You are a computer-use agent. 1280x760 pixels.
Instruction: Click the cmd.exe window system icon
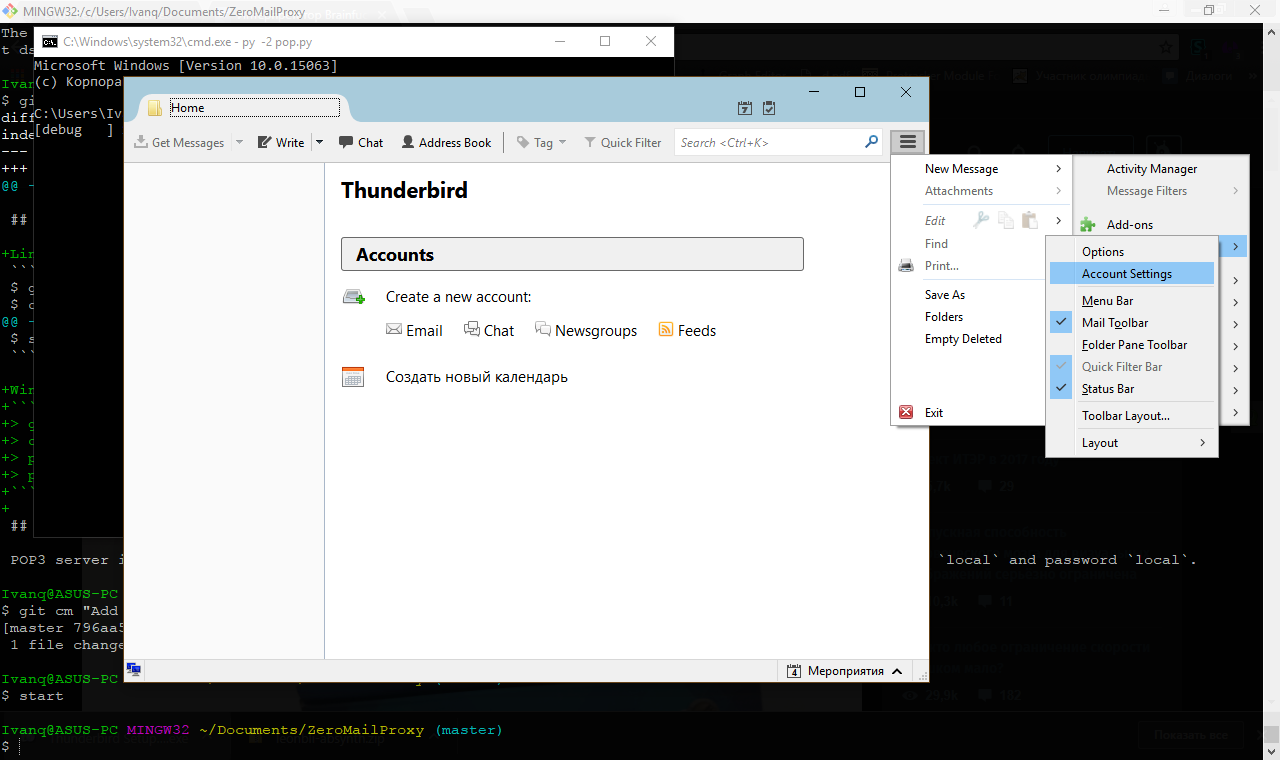click(x=48, y=42)
